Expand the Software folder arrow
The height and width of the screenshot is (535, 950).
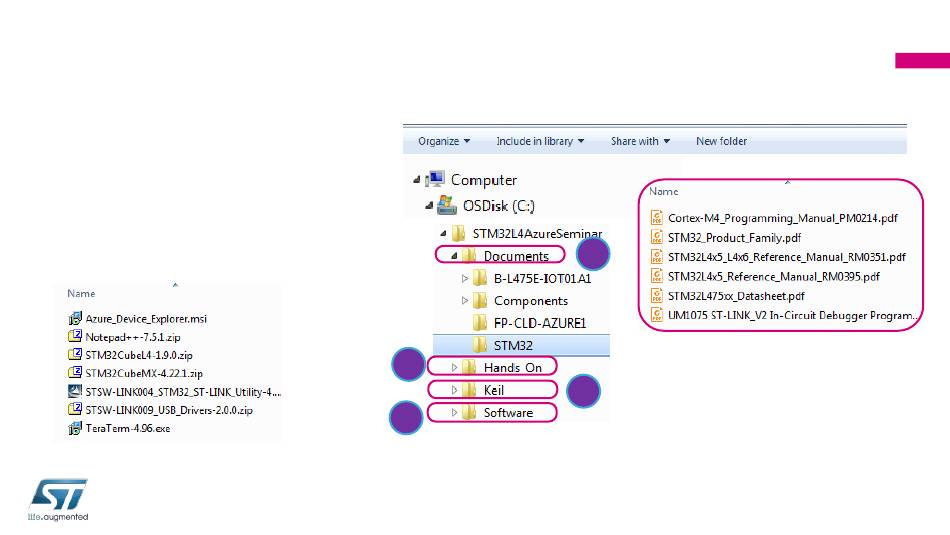click(454, 413)
